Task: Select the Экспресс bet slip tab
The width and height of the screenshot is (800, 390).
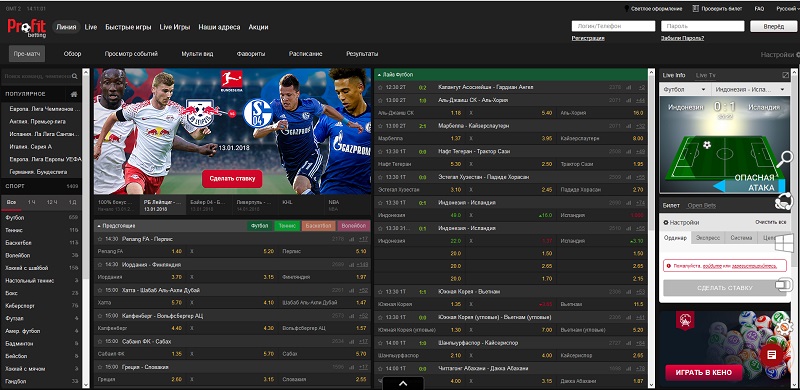Action: 708,238
